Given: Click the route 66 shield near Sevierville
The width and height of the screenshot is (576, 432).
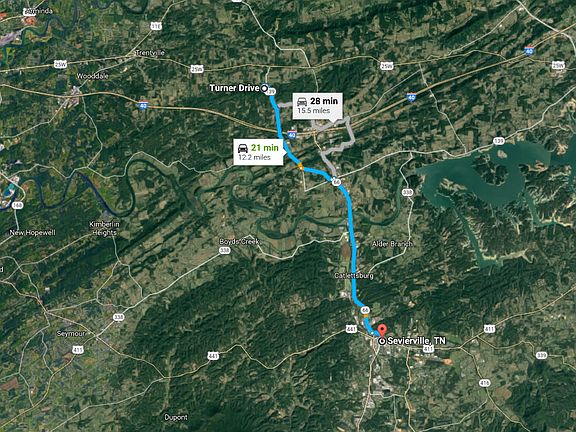Looking at the screenshot, I should (x=365, y=310).
